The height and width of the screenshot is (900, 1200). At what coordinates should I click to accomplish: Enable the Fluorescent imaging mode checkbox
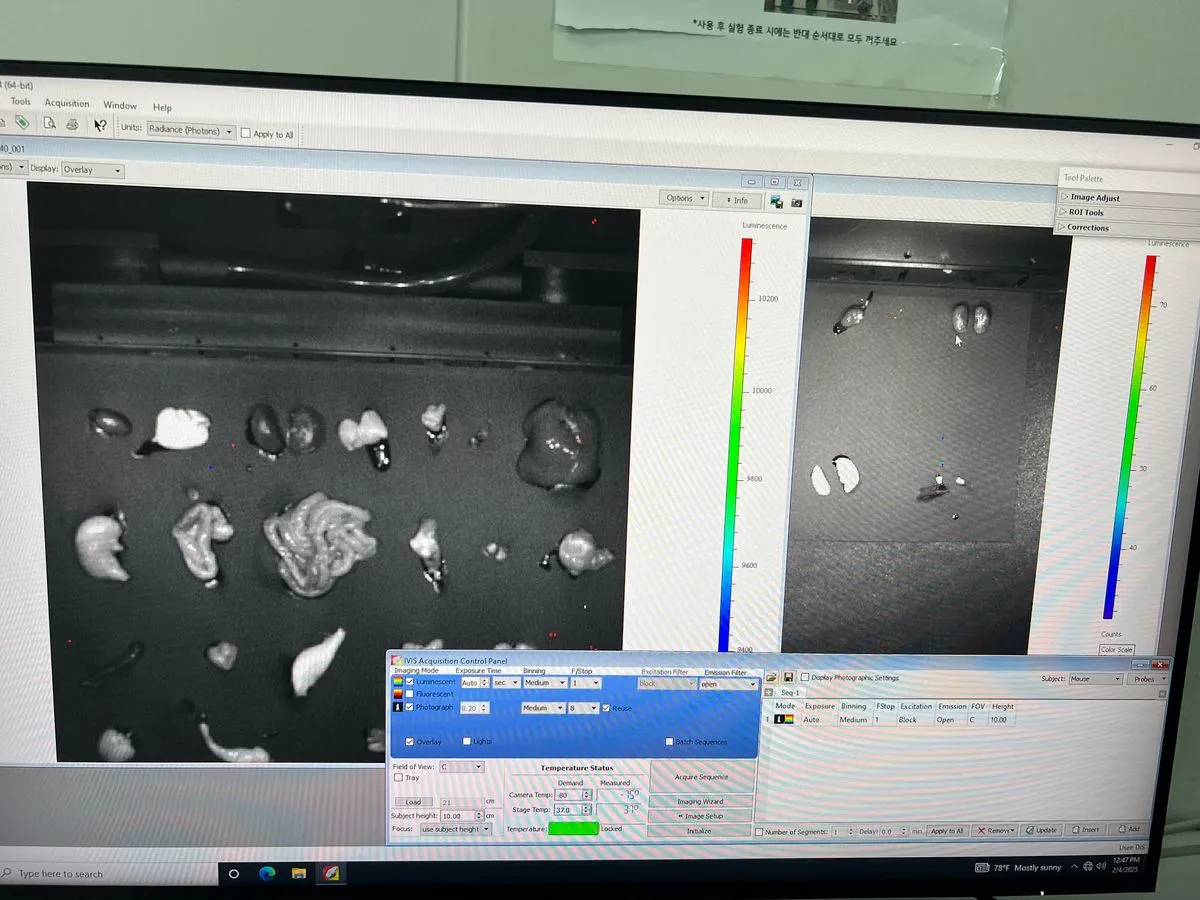(410, 694)
